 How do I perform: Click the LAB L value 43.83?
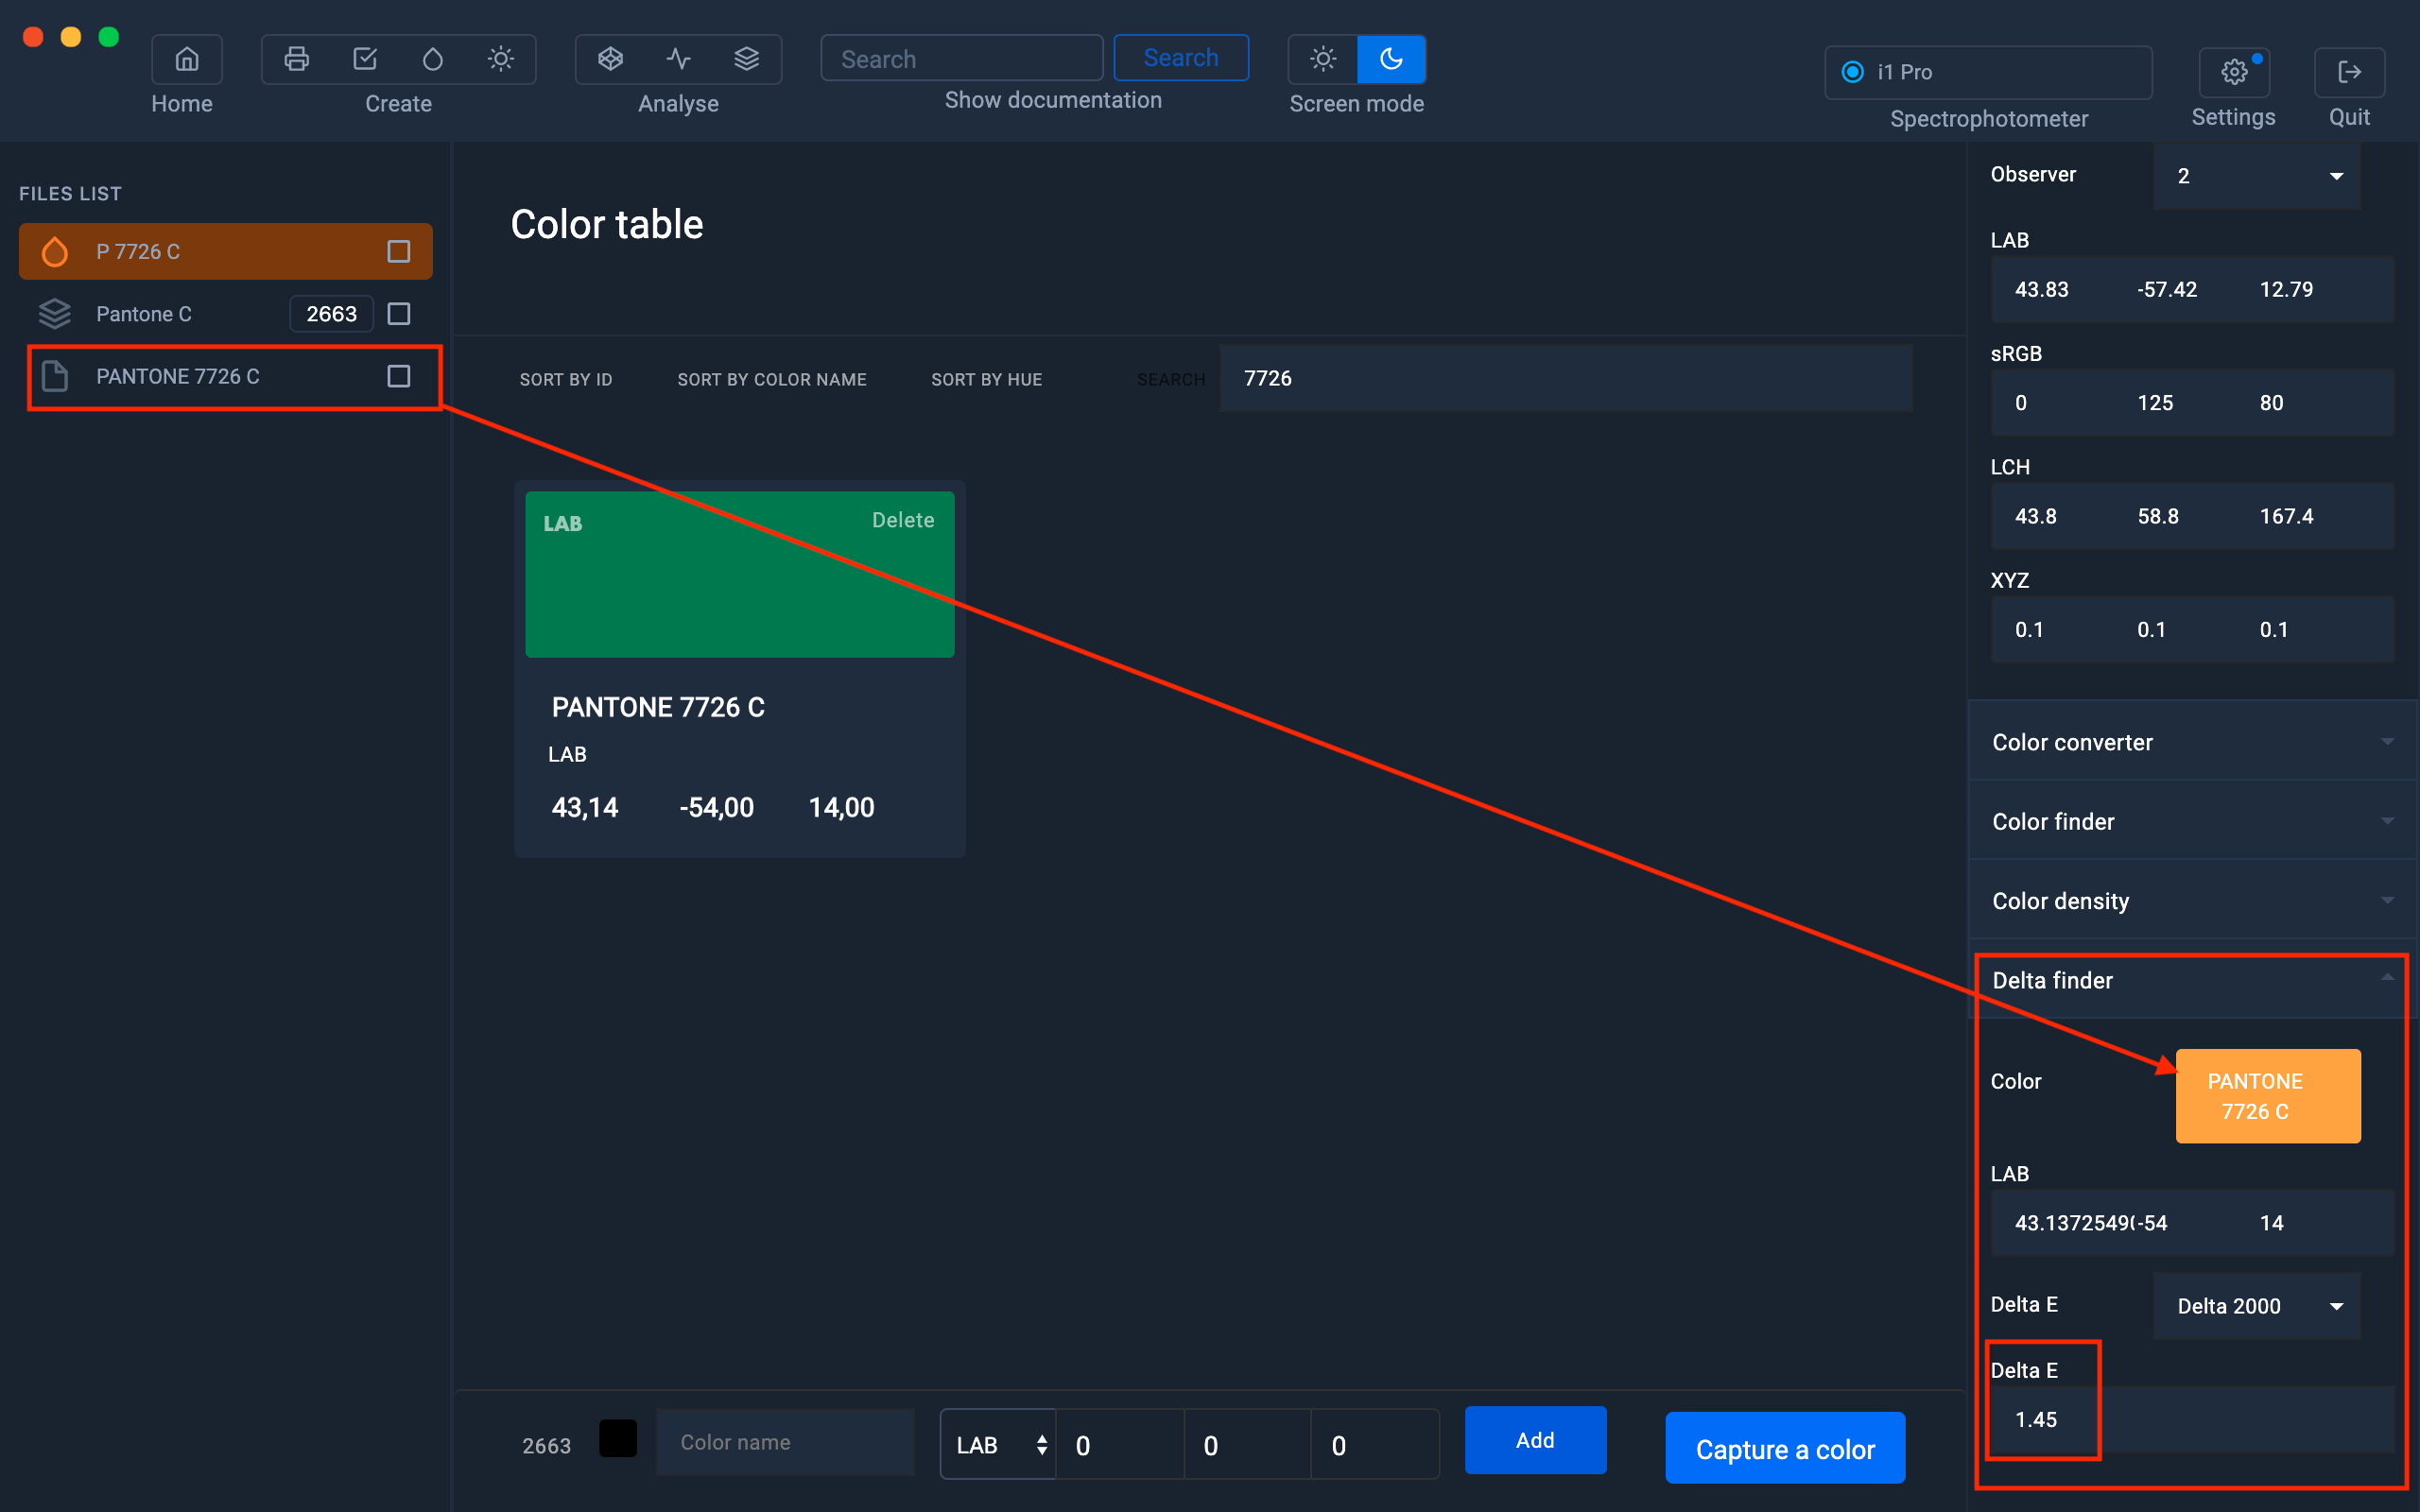[x=2041, y=289]
